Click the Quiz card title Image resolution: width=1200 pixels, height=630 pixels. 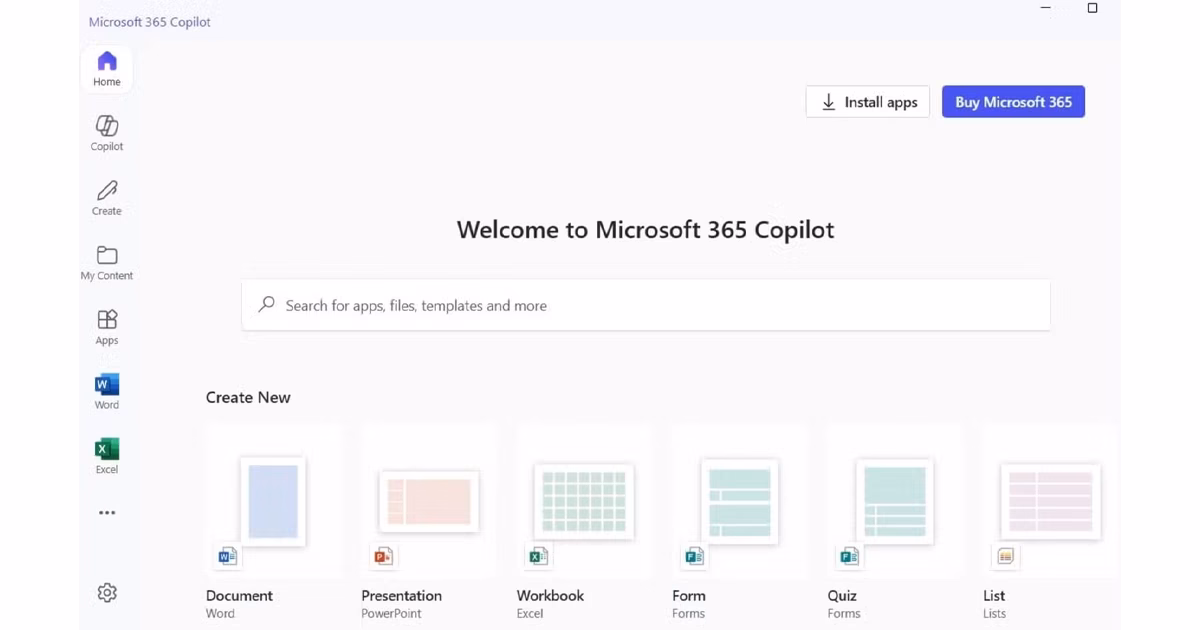pos(842,595)
